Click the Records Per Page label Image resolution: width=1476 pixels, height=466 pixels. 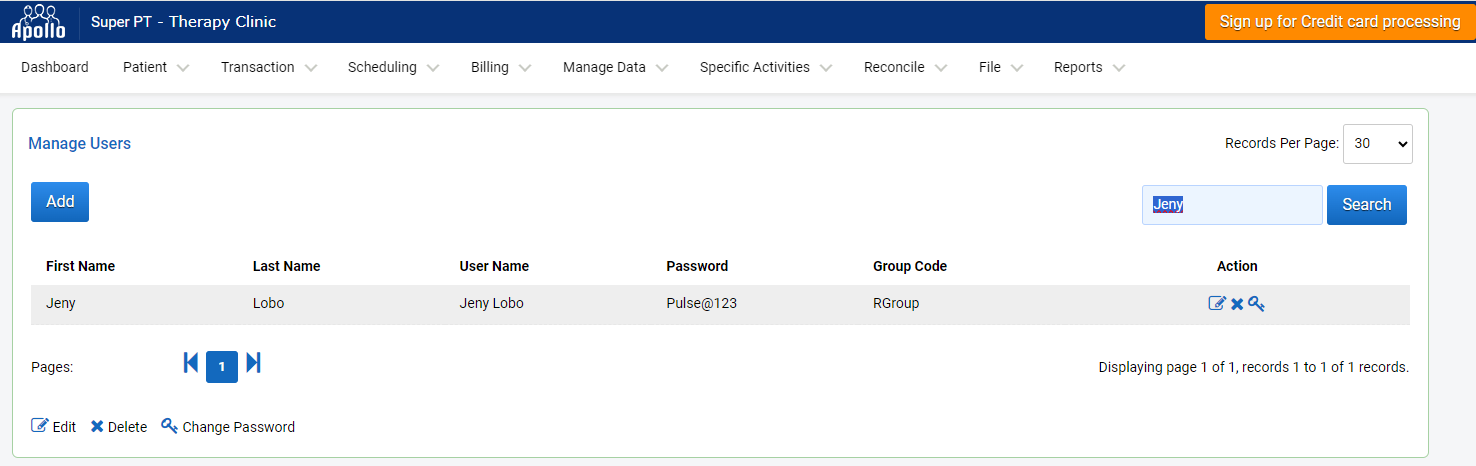click(x=1282, y=143)
